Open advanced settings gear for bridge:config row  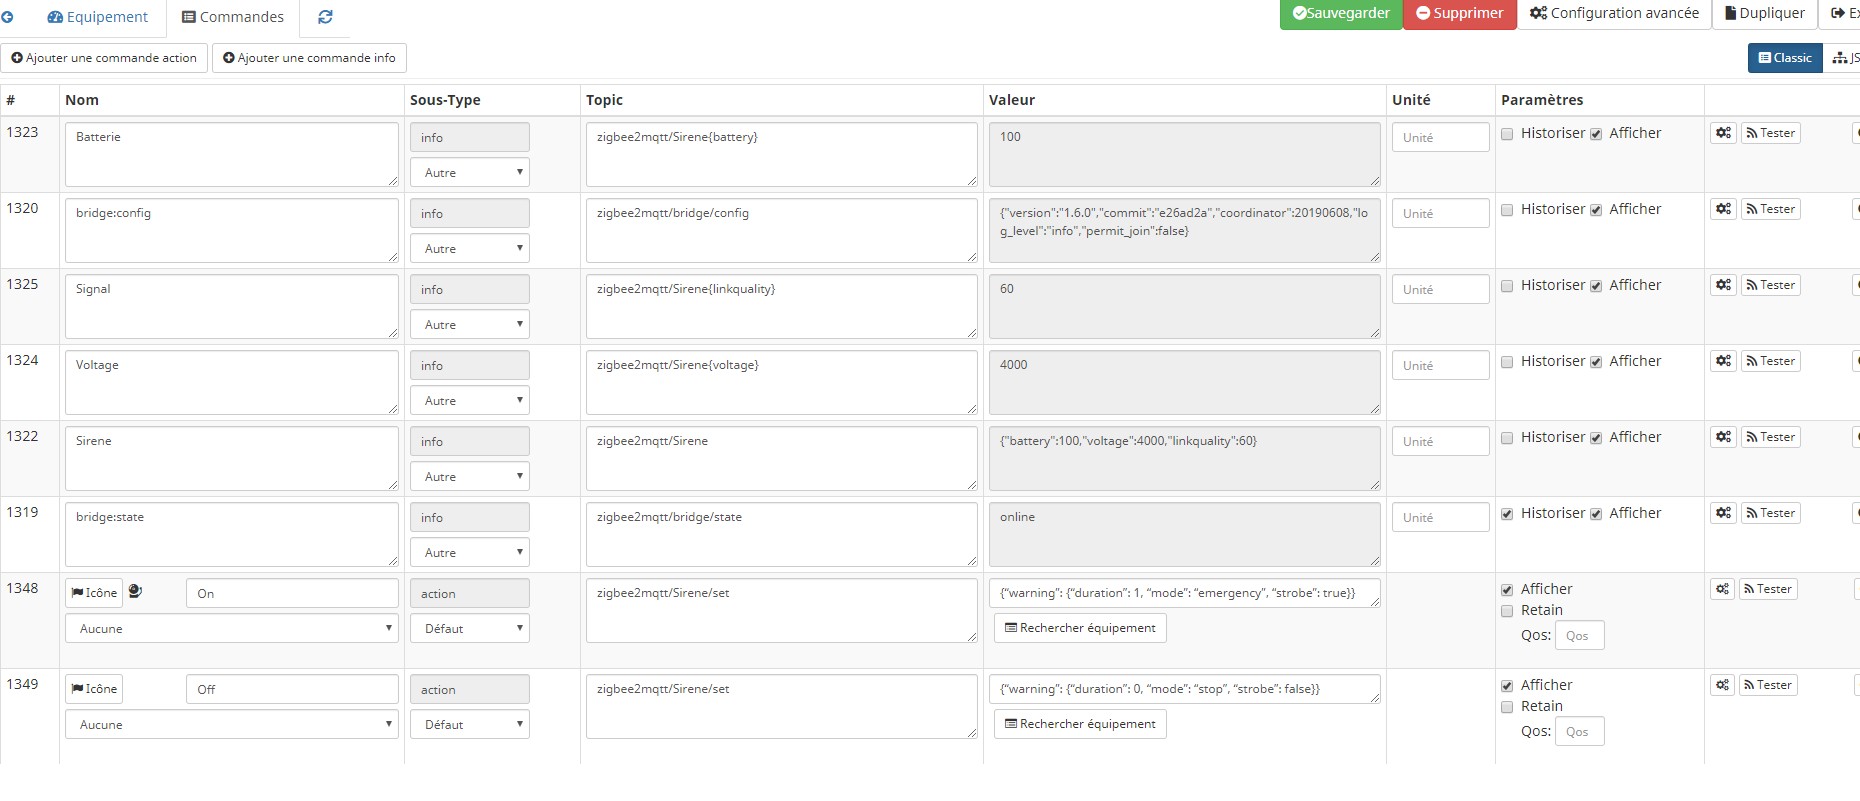[x=1723, y=209]
